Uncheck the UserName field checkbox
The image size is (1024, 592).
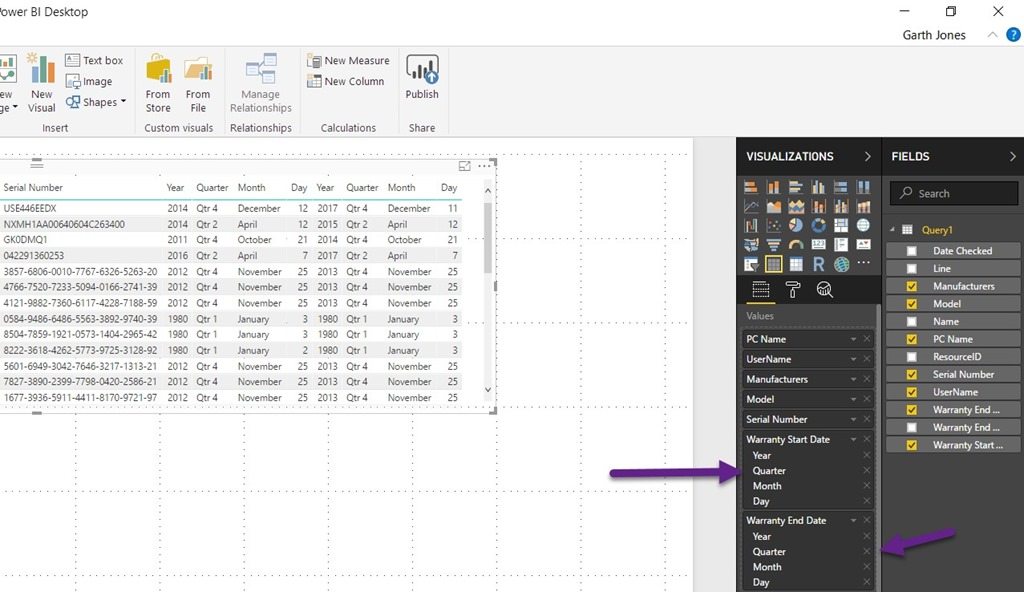click(x=912, y=392)
